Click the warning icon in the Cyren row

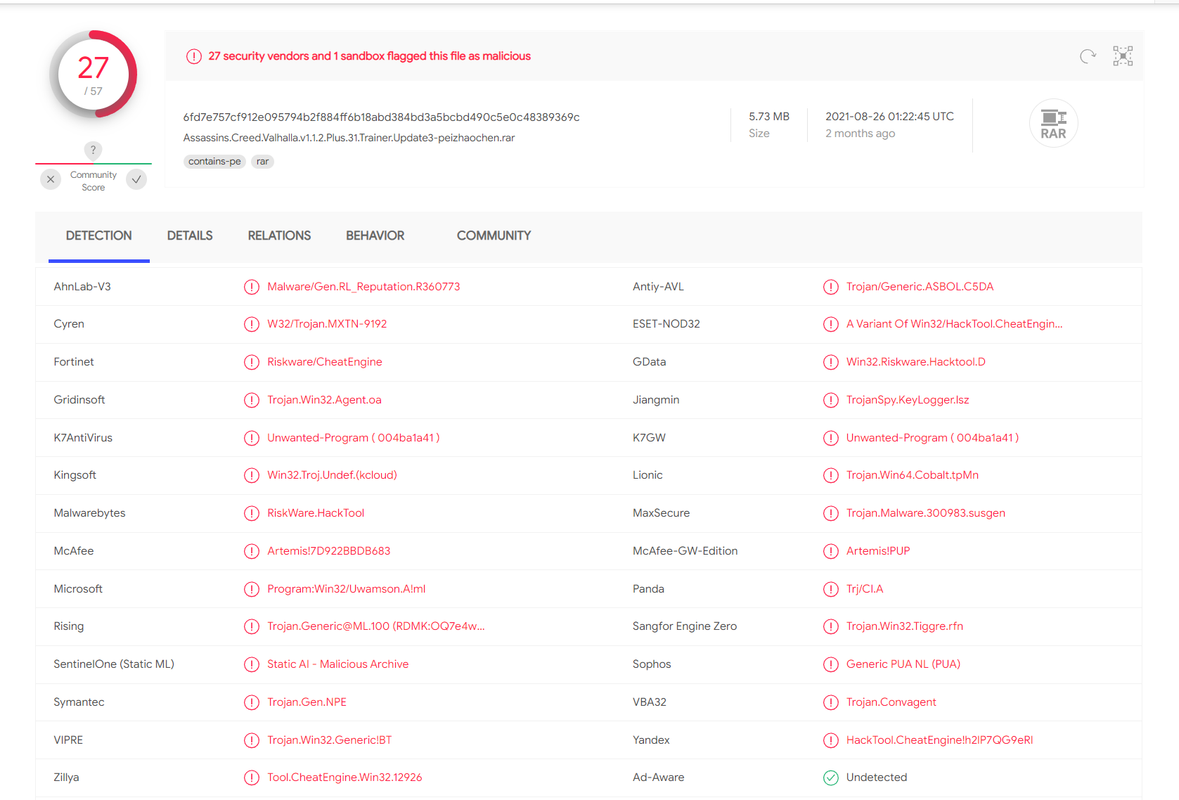click(x=251, y=325)
